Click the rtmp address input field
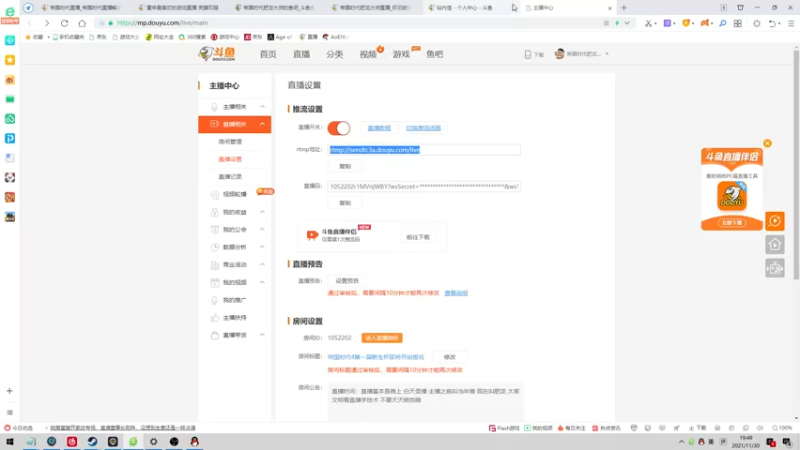The image size is (800, 450). (424, 149)
